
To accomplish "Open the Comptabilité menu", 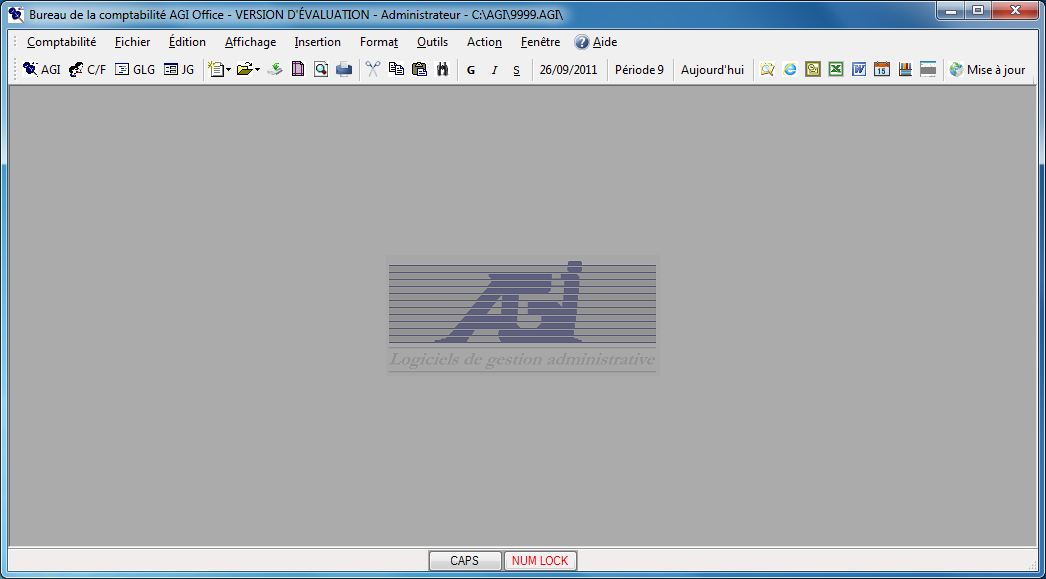I will (61, 42).
